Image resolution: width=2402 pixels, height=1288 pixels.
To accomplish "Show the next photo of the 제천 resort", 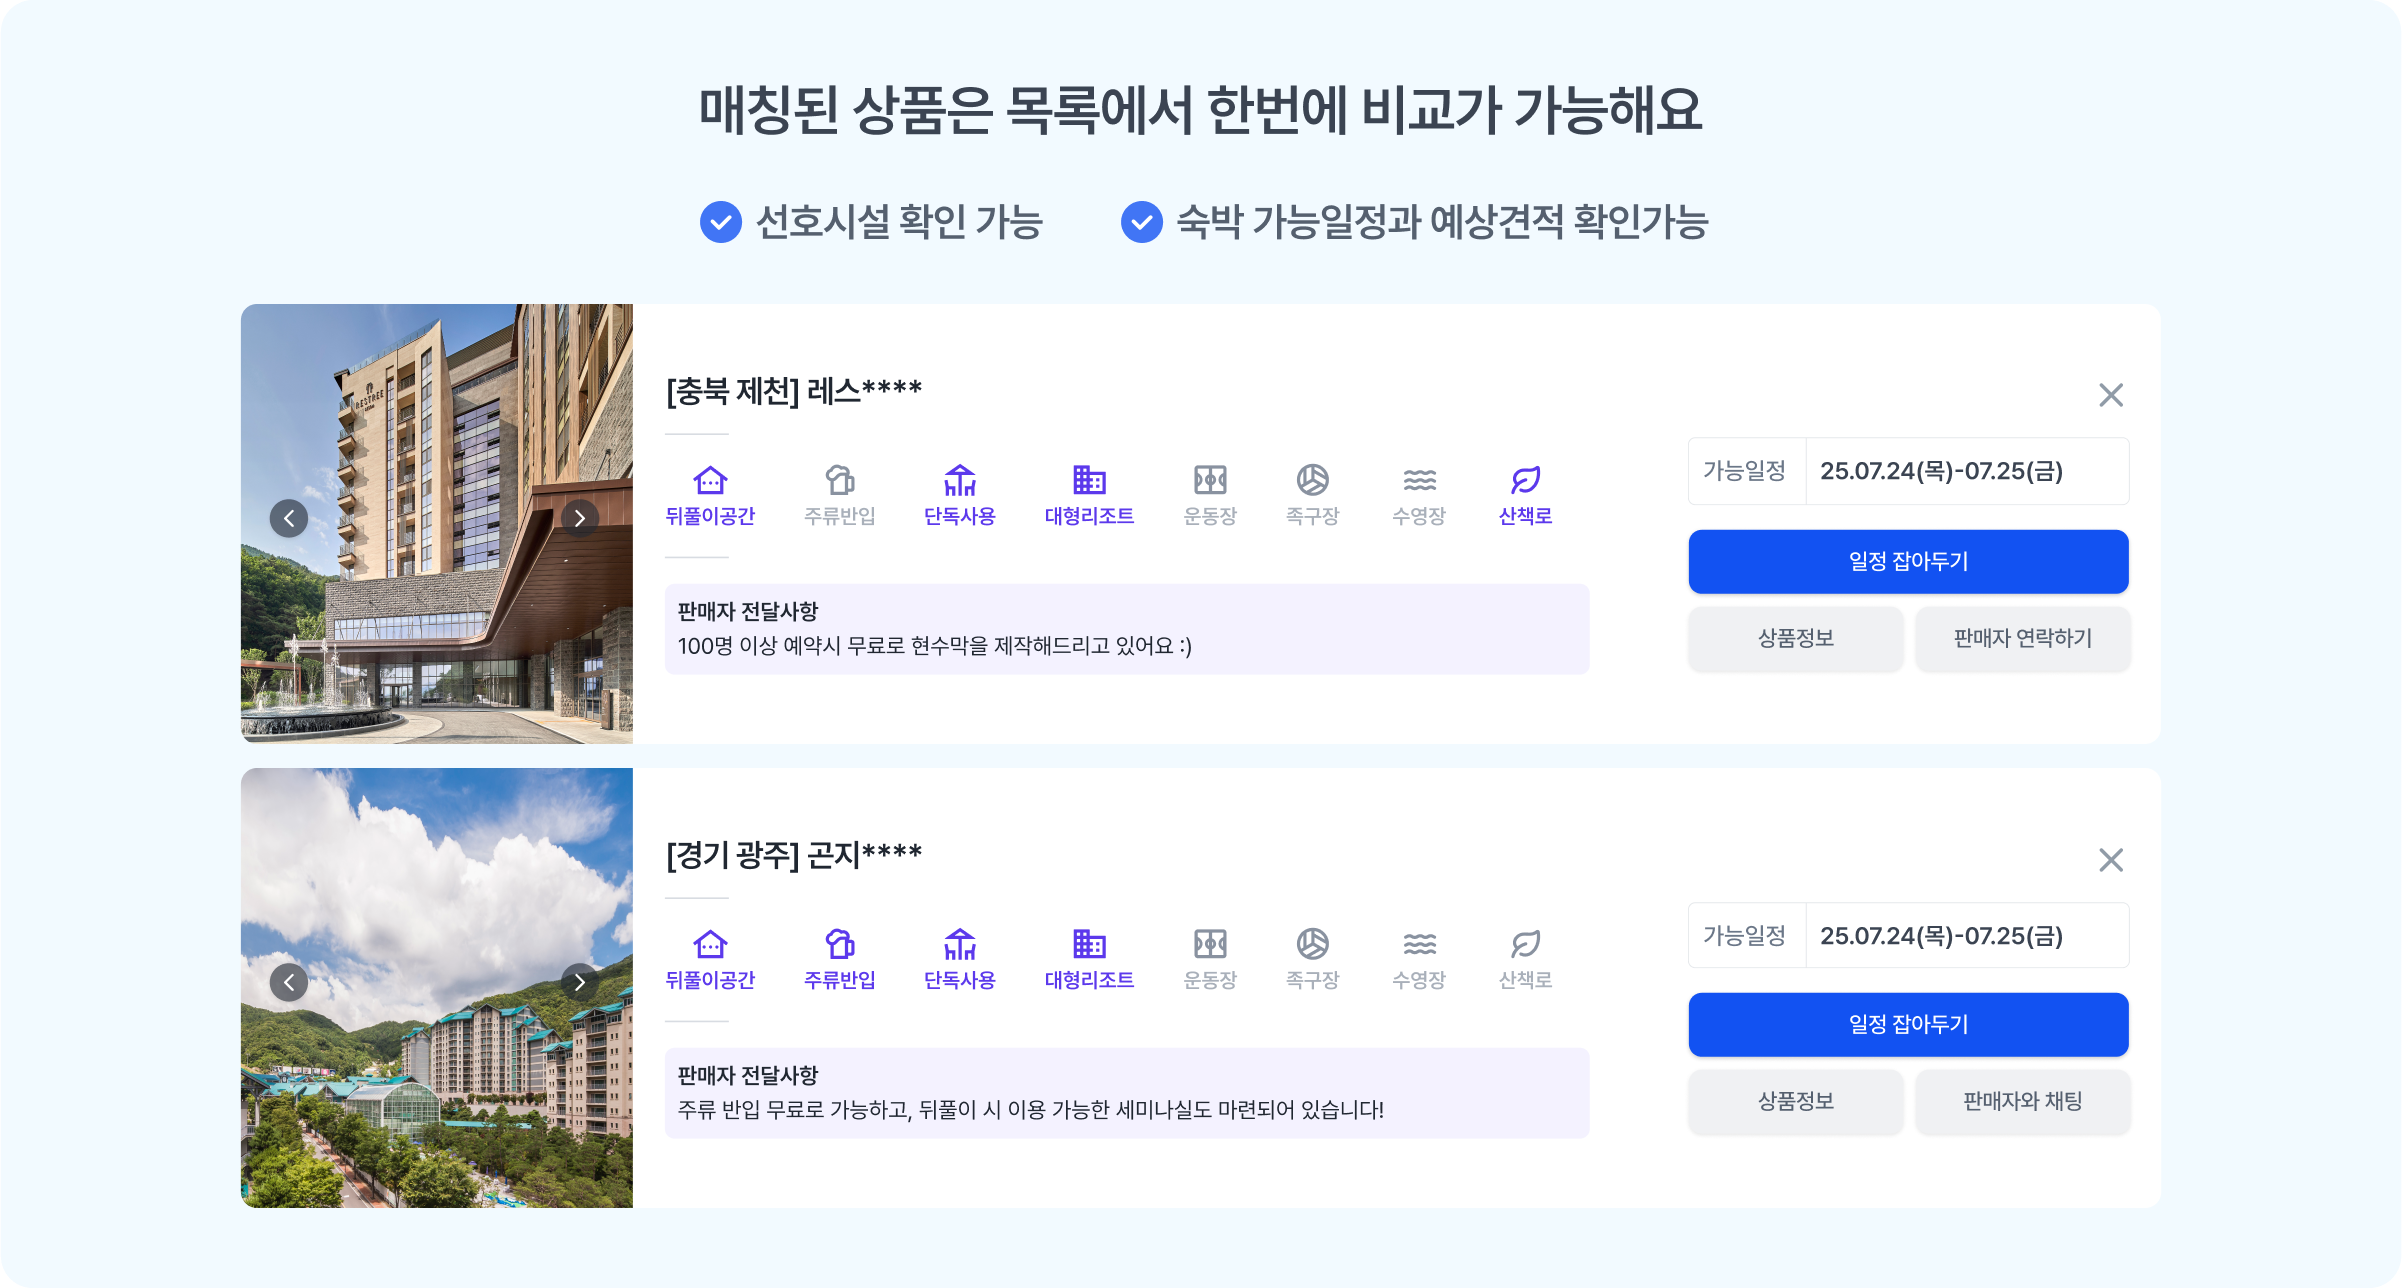I will pos(579,518).
